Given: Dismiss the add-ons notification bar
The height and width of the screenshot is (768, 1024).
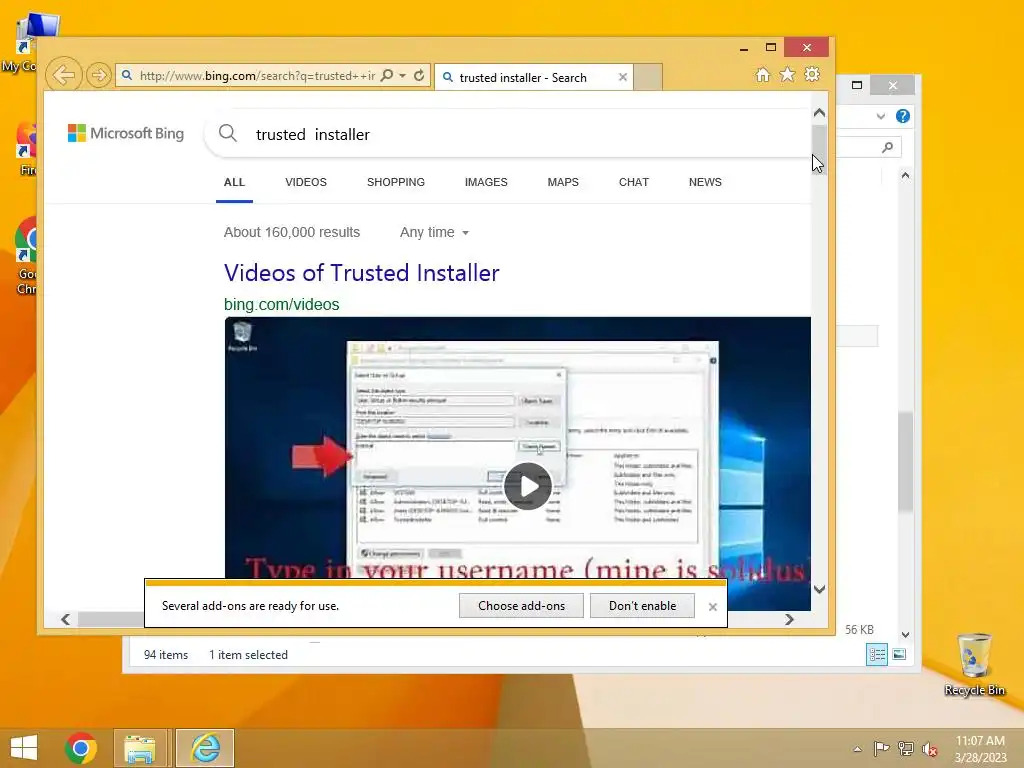Looking at the screenshot, I should point(712,607).
